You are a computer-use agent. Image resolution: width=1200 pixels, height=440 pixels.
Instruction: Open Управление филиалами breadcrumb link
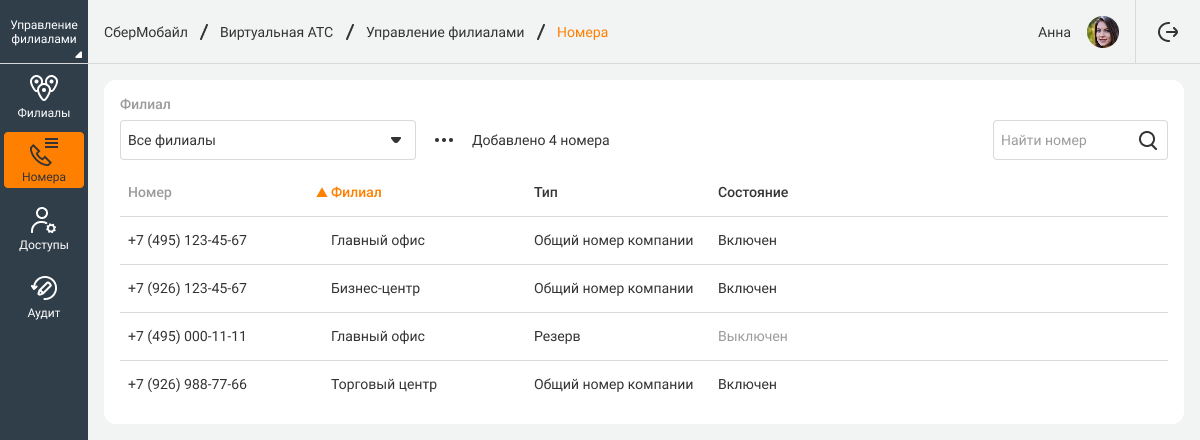pos(445,32)
